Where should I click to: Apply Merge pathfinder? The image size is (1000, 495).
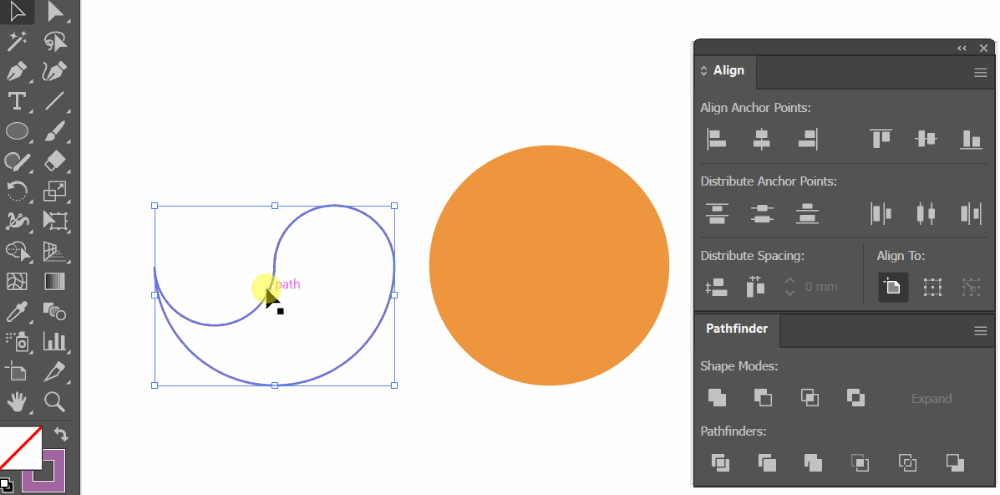813,462
